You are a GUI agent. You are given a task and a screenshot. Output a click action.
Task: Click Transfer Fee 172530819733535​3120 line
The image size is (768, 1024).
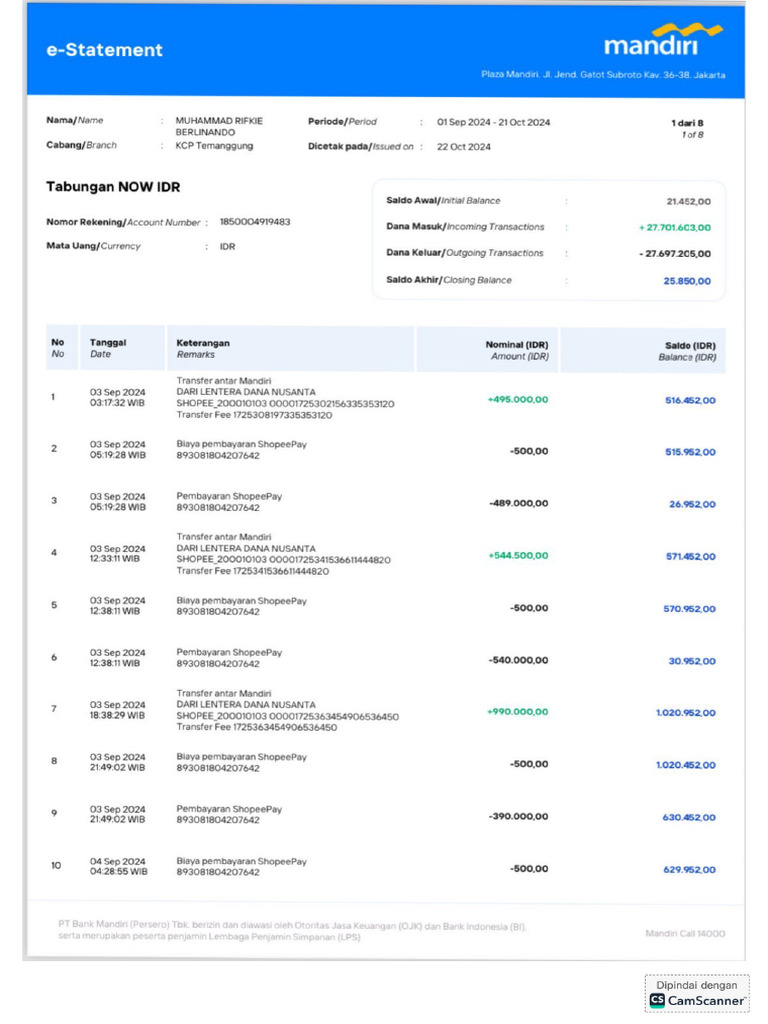pos(254,415)
